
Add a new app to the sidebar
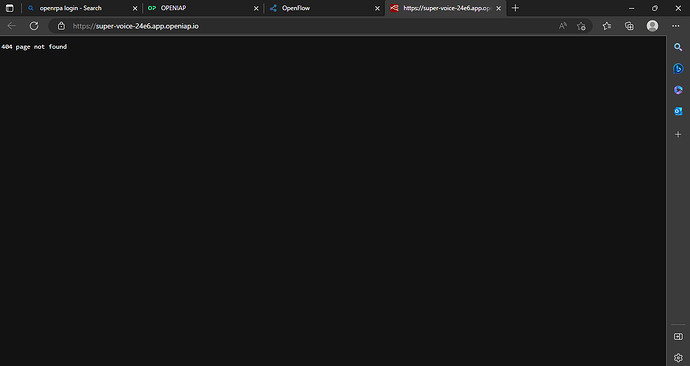coord(678,134)
